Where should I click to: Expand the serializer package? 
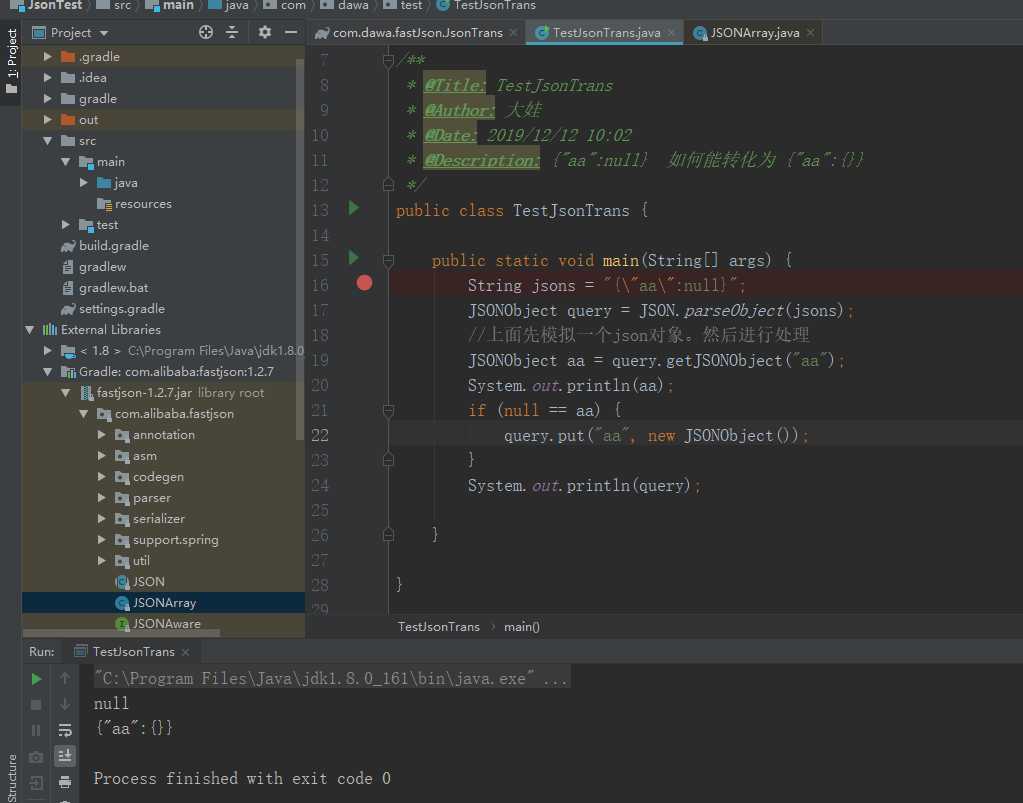pyautogui.click(x=102, y=519)
